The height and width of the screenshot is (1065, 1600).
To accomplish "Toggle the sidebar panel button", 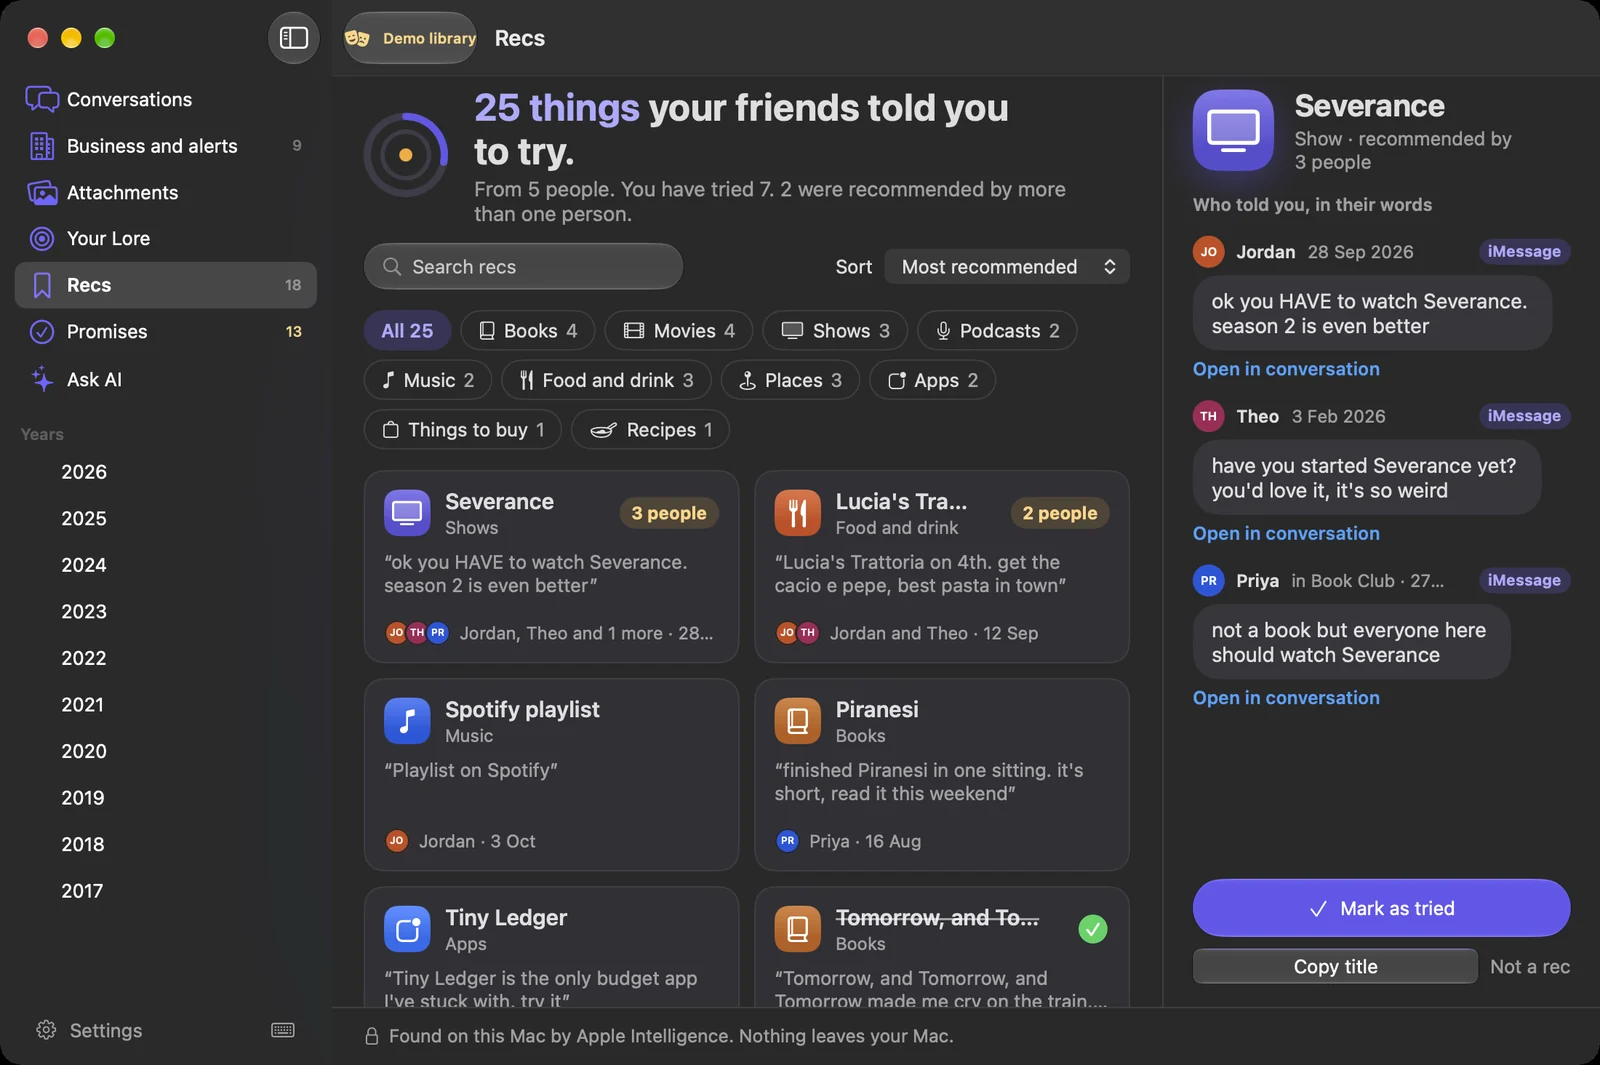I will click(293, 38).
